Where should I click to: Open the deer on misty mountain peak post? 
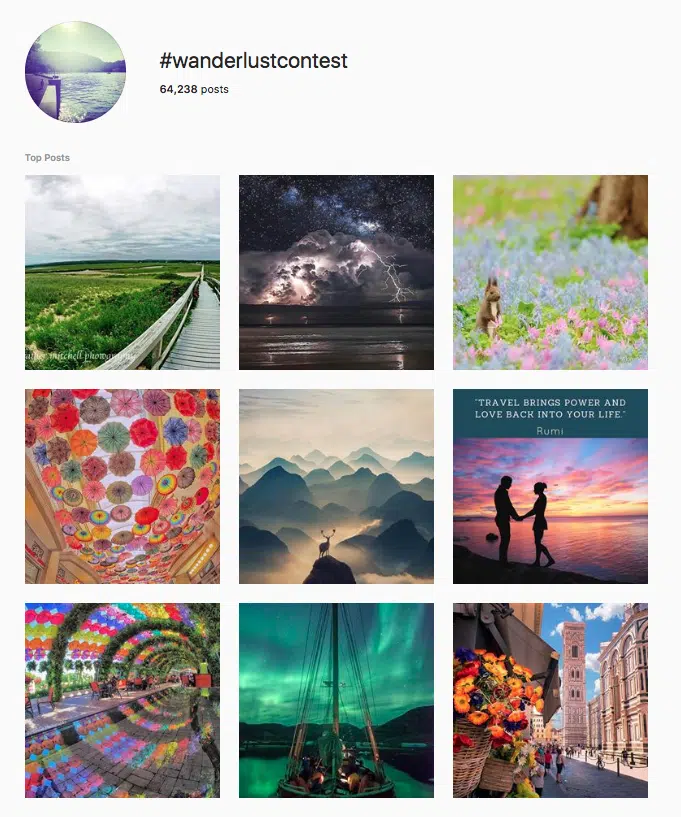[336, 486]
